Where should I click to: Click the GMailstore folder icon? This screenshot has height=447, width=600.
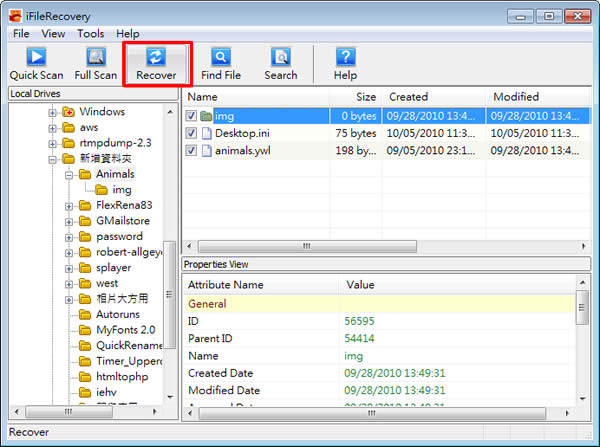[85, 221]
